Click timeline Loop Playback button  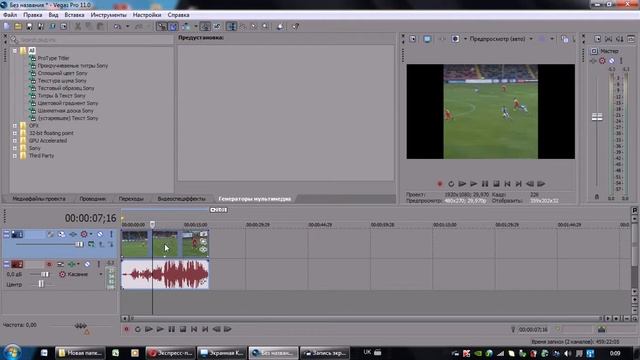pyautogui.click(x=138, y=329)
